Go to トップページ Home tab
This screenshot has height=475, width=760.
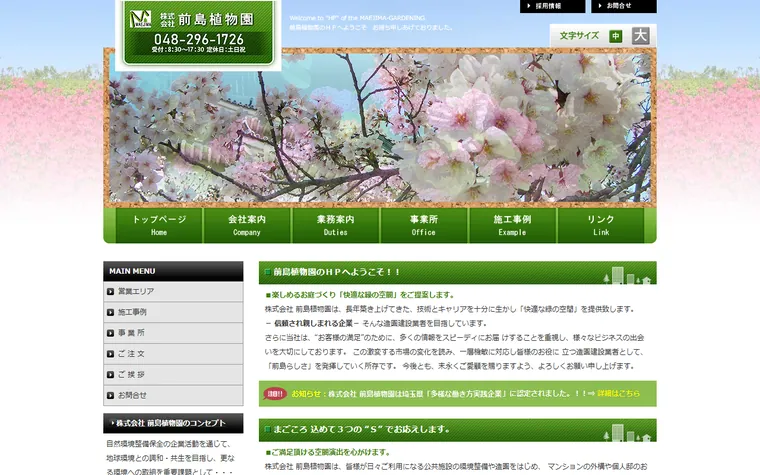(159, 225)
